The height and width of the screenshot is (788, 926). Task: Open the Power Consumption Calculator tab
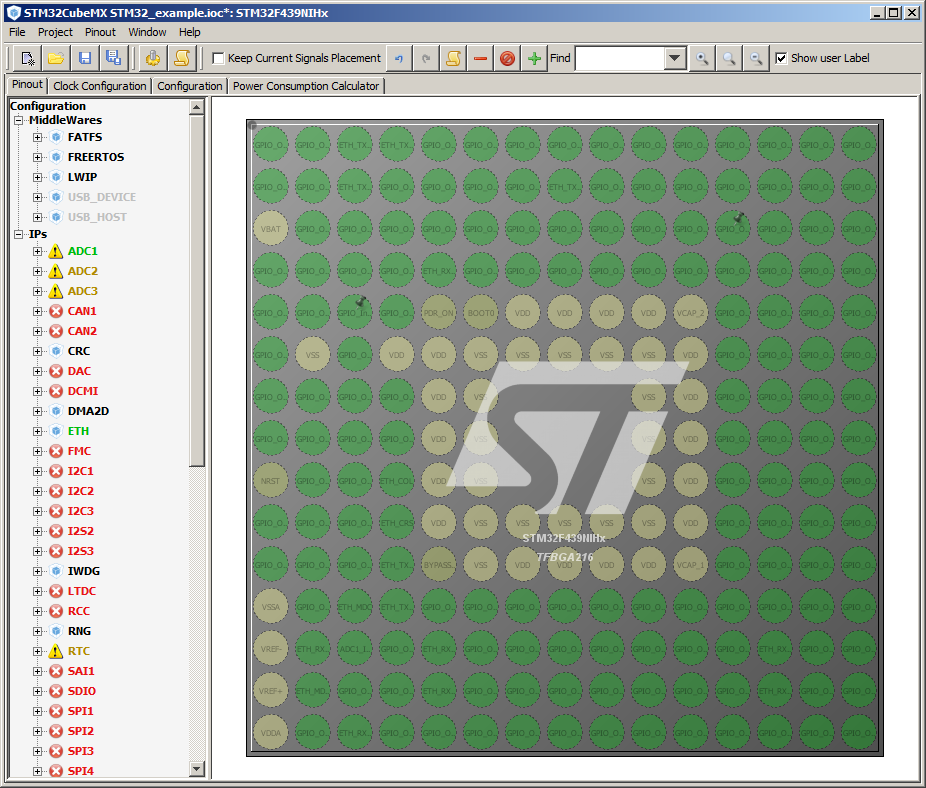pyautogui.click(x=306, y=86)
